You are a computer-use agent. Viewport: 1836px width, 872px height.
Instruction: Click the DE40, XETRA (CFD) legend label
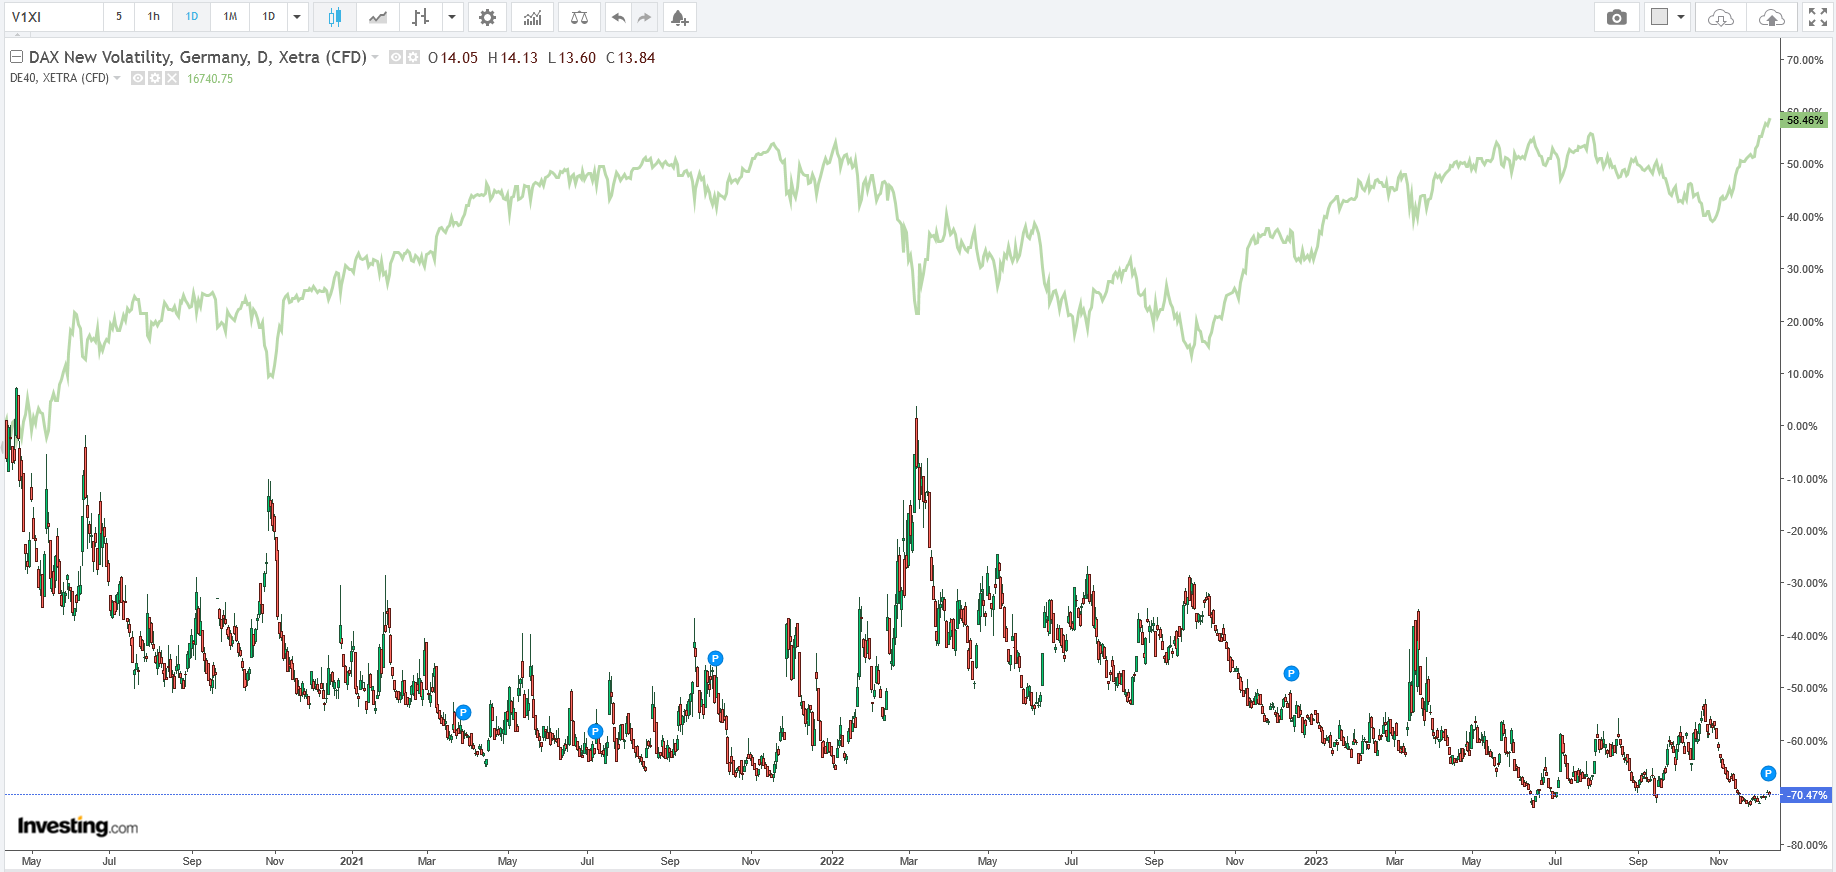pos(59,78)
